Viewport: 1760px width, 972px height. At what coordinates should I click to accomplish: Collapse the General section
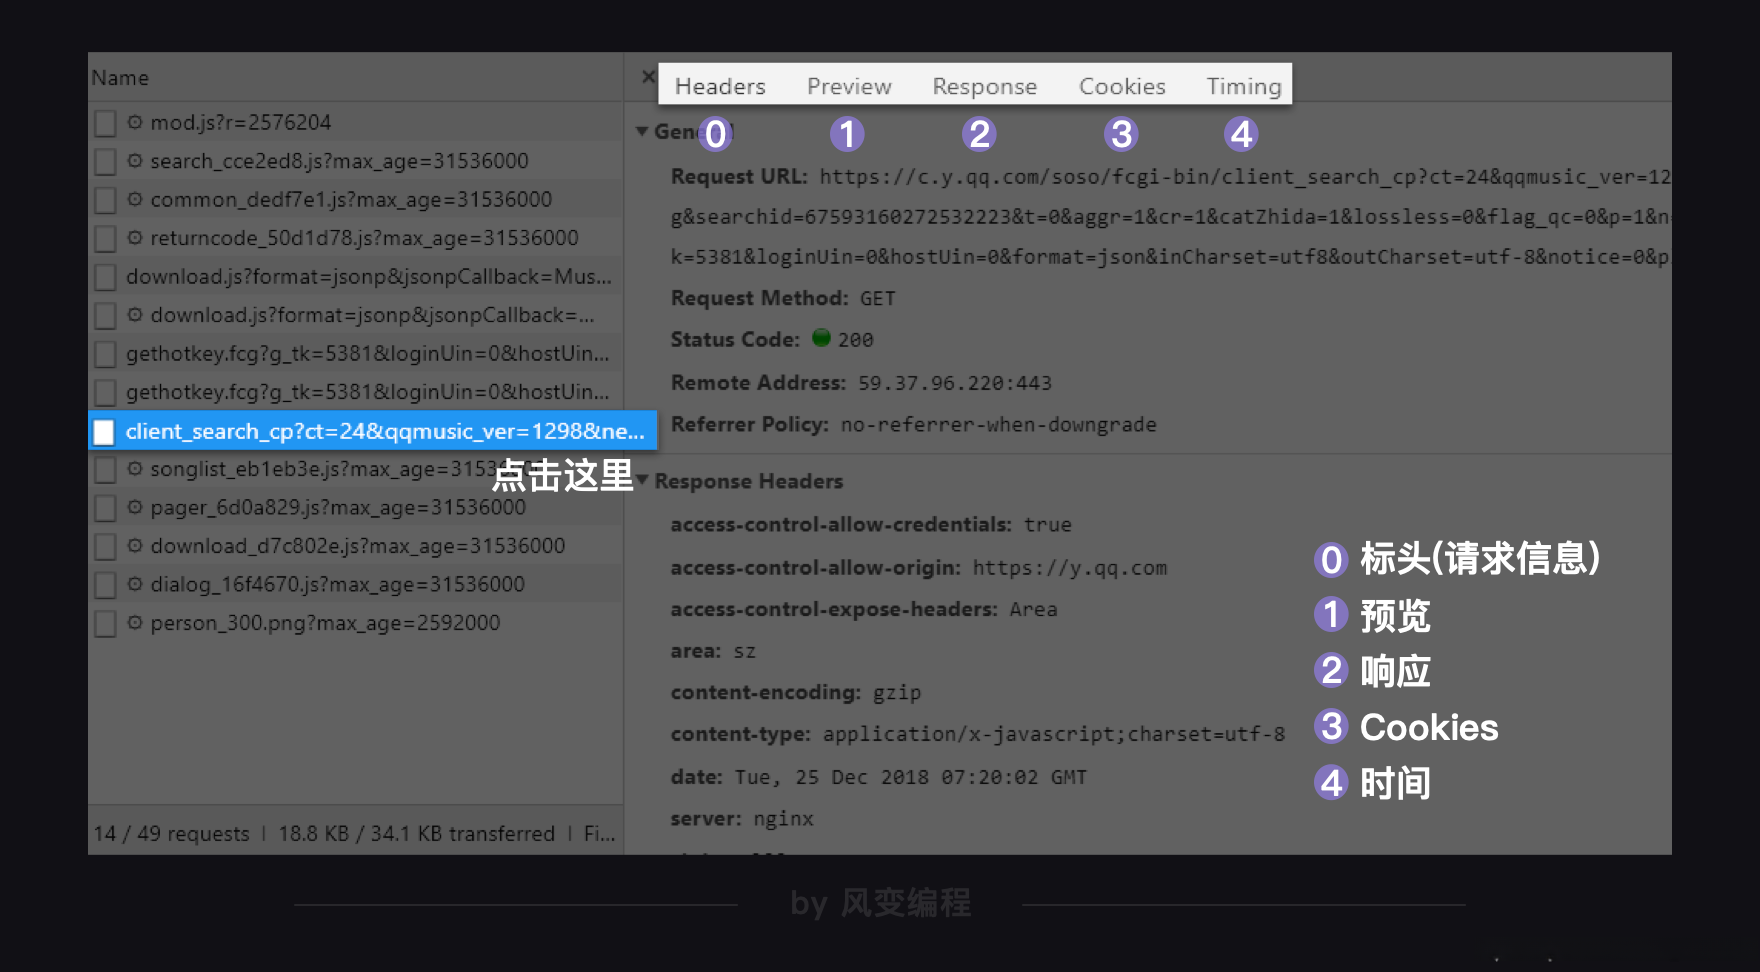[641, 131]
